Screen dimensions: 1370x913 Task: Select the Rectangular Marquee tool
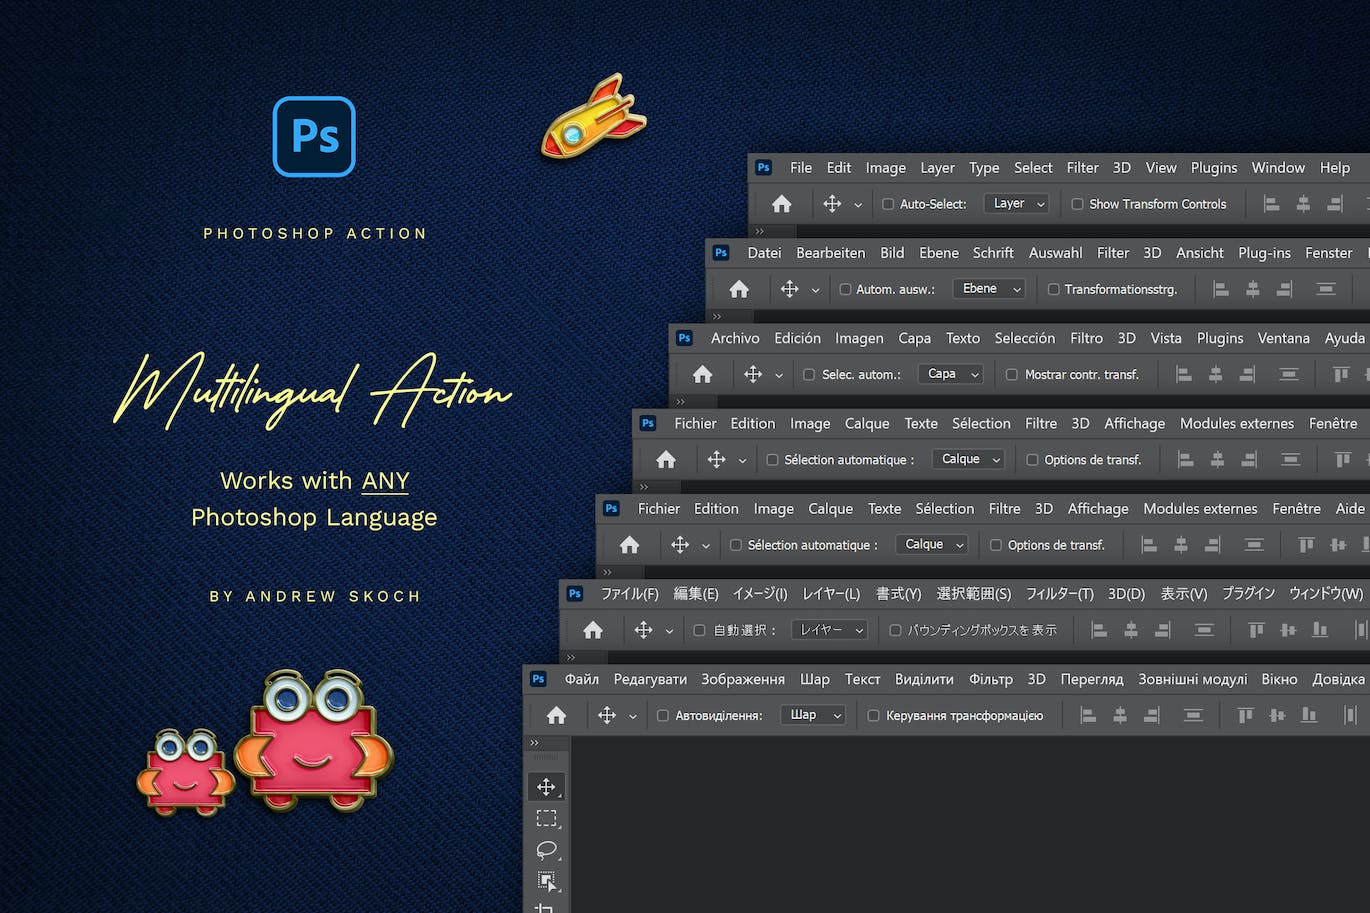tap(546, 818)
